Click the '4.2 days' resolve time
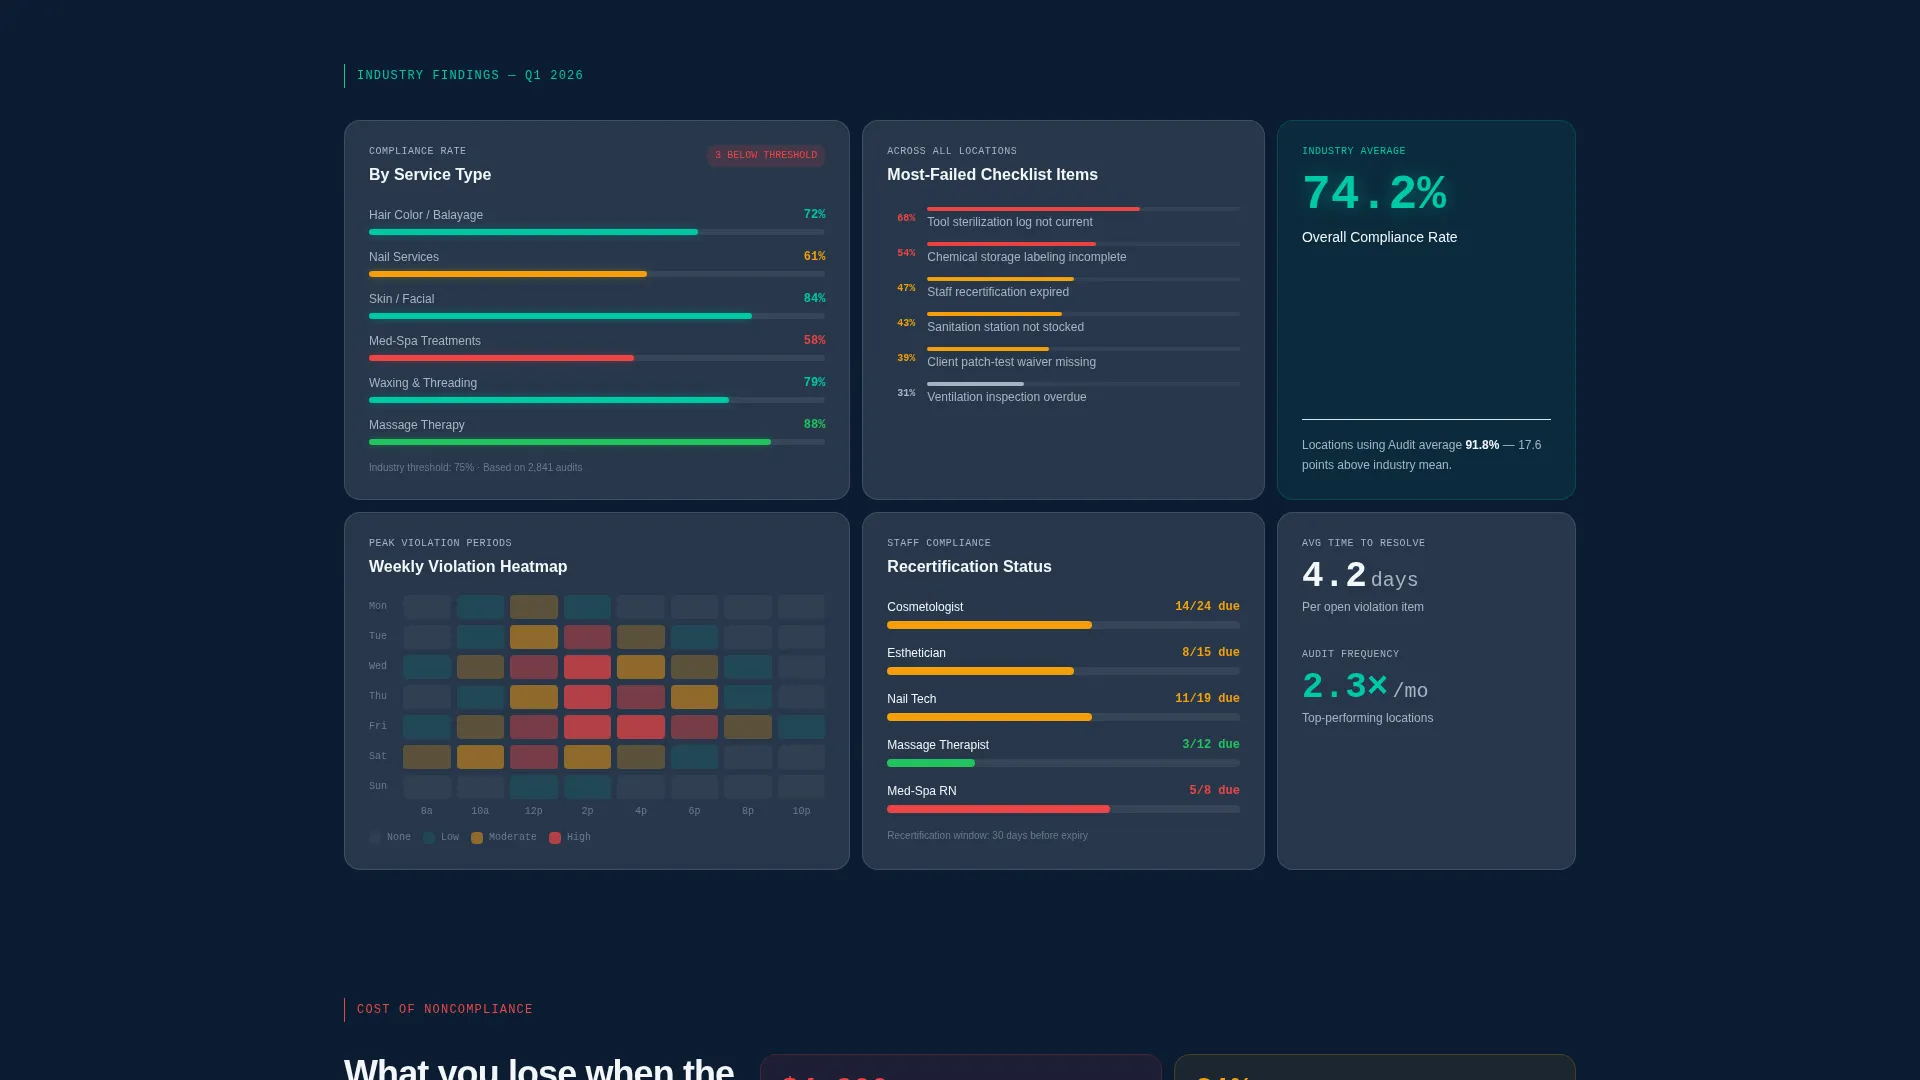Screen dimensions: 1920x1080 tap(1360, 576)
